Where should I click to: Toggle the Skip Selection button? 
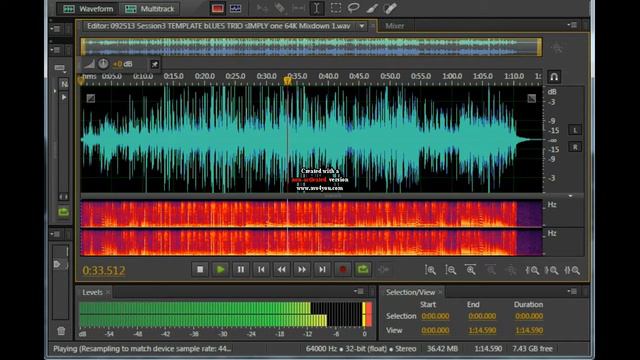click(x=383, y=269)
